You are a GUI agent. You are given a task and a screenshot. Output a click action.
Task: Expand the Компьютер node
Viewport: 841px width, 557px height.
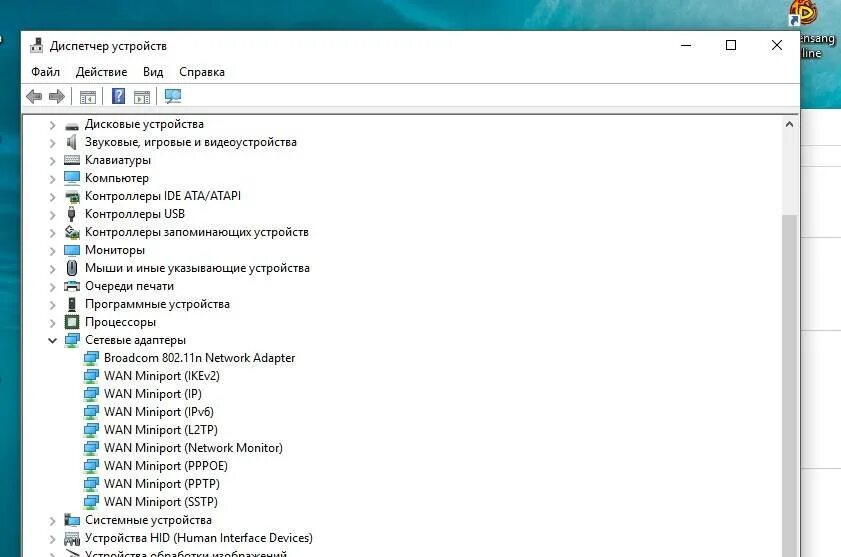53,179
